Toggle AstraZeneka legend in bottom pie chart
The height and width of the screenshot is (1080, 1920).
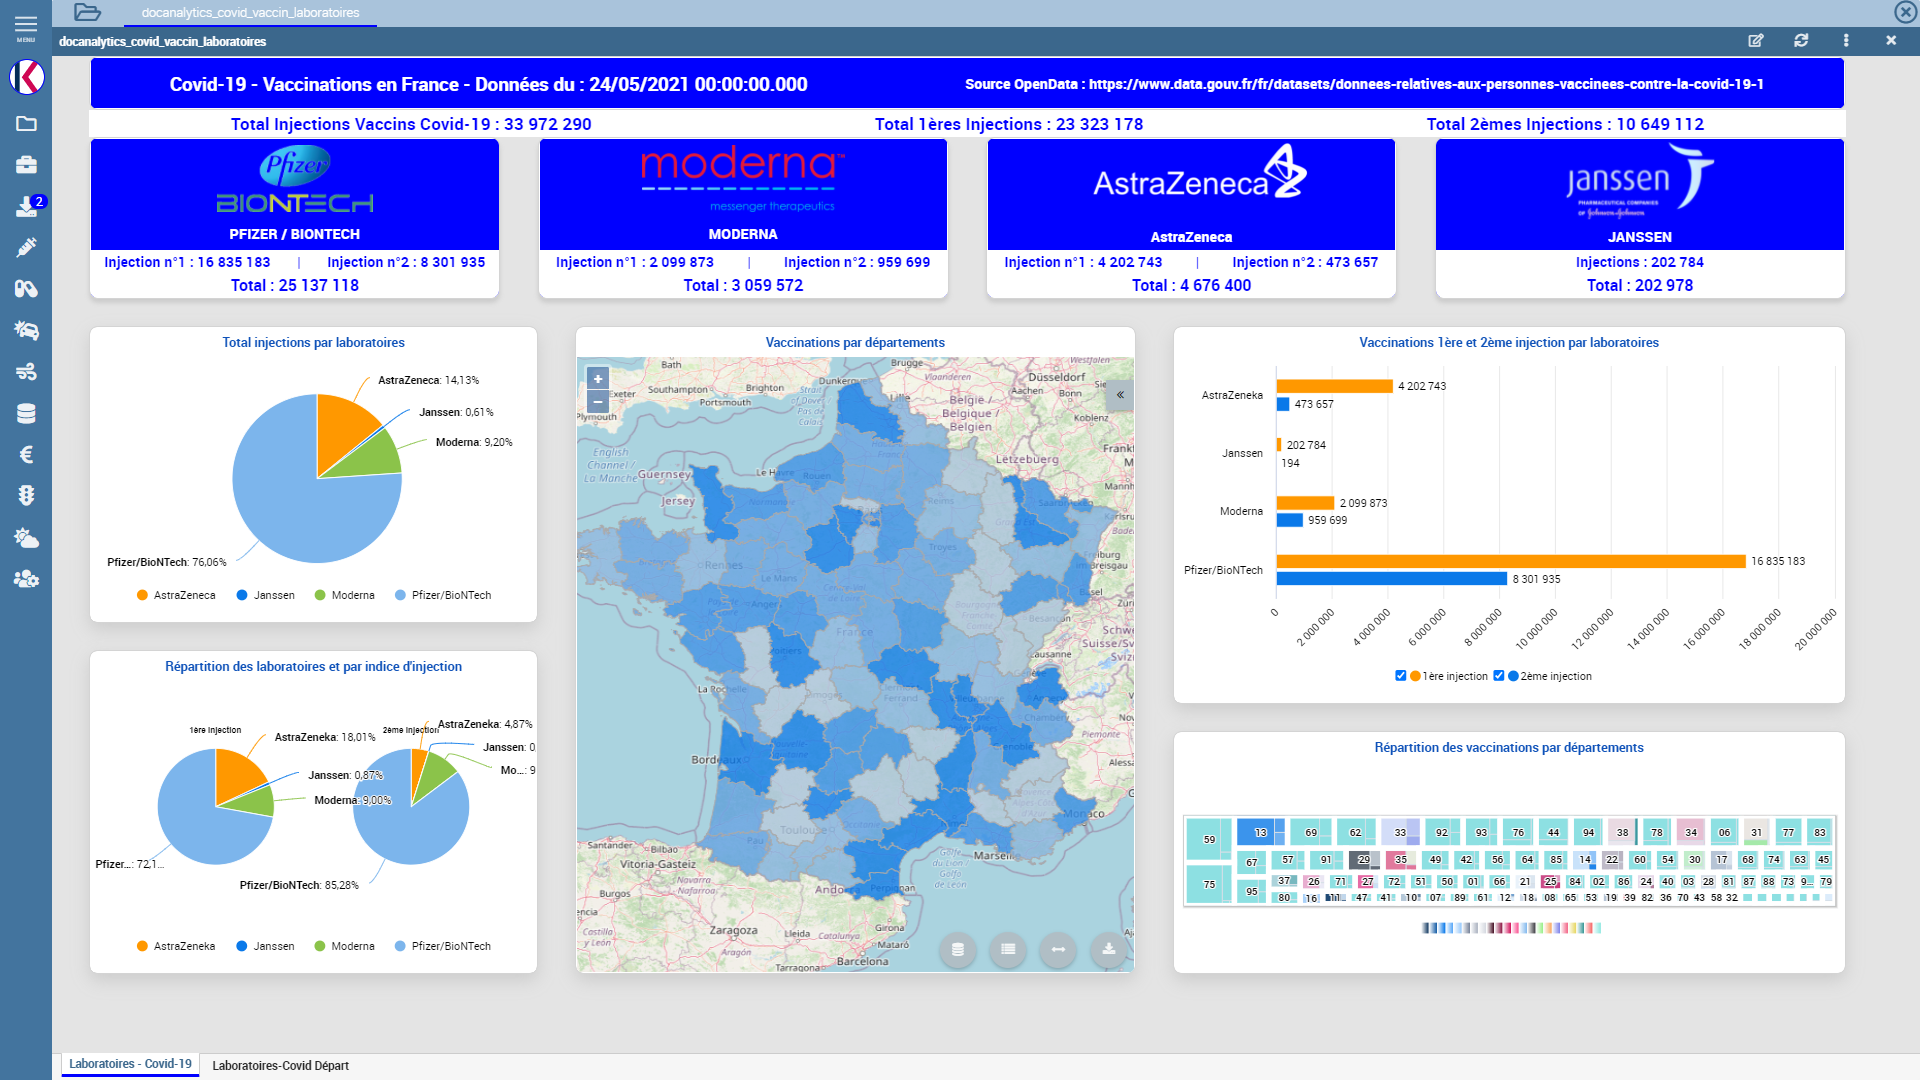point(176,946)
